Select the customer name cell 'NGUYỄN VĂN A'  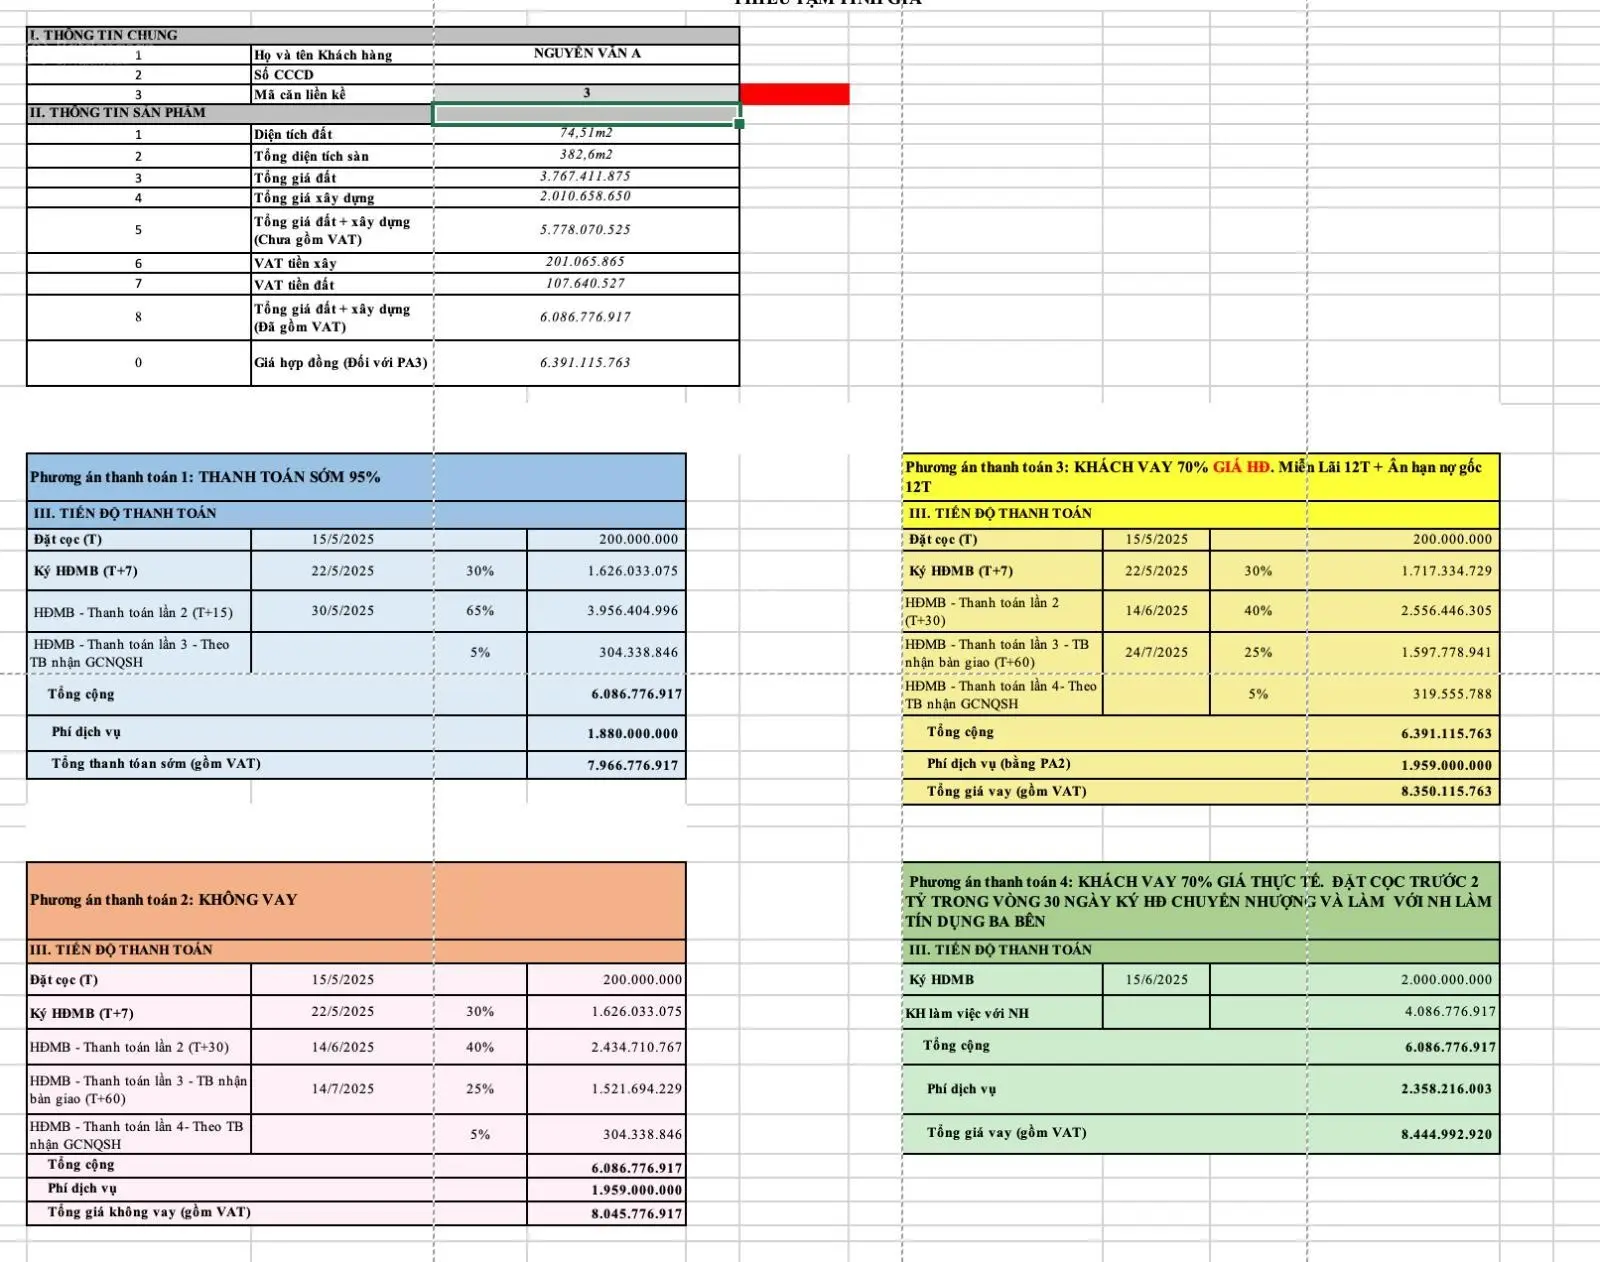586,54
